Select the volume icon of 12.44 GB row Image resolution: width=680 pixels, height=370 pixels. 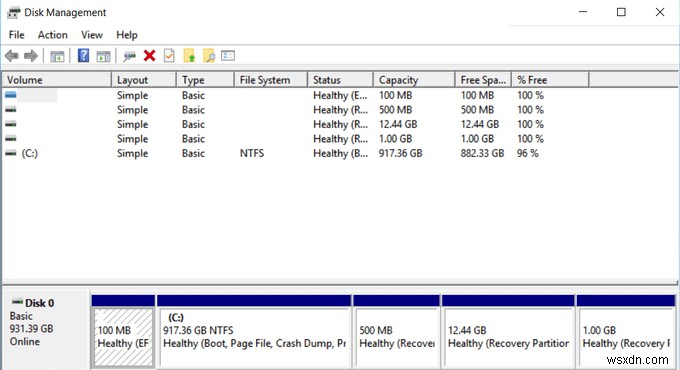(x=11, y=124)
